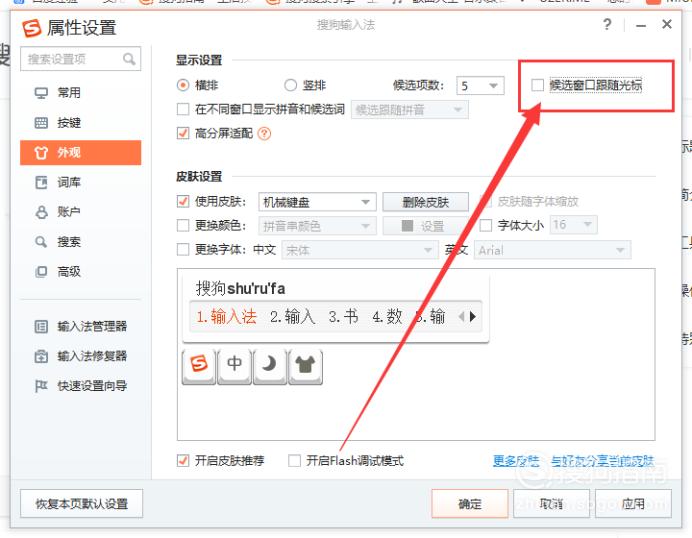The width and height of the screenshot is (692, 538).
Task: Click the 确定 button
Action: point(470,504)
